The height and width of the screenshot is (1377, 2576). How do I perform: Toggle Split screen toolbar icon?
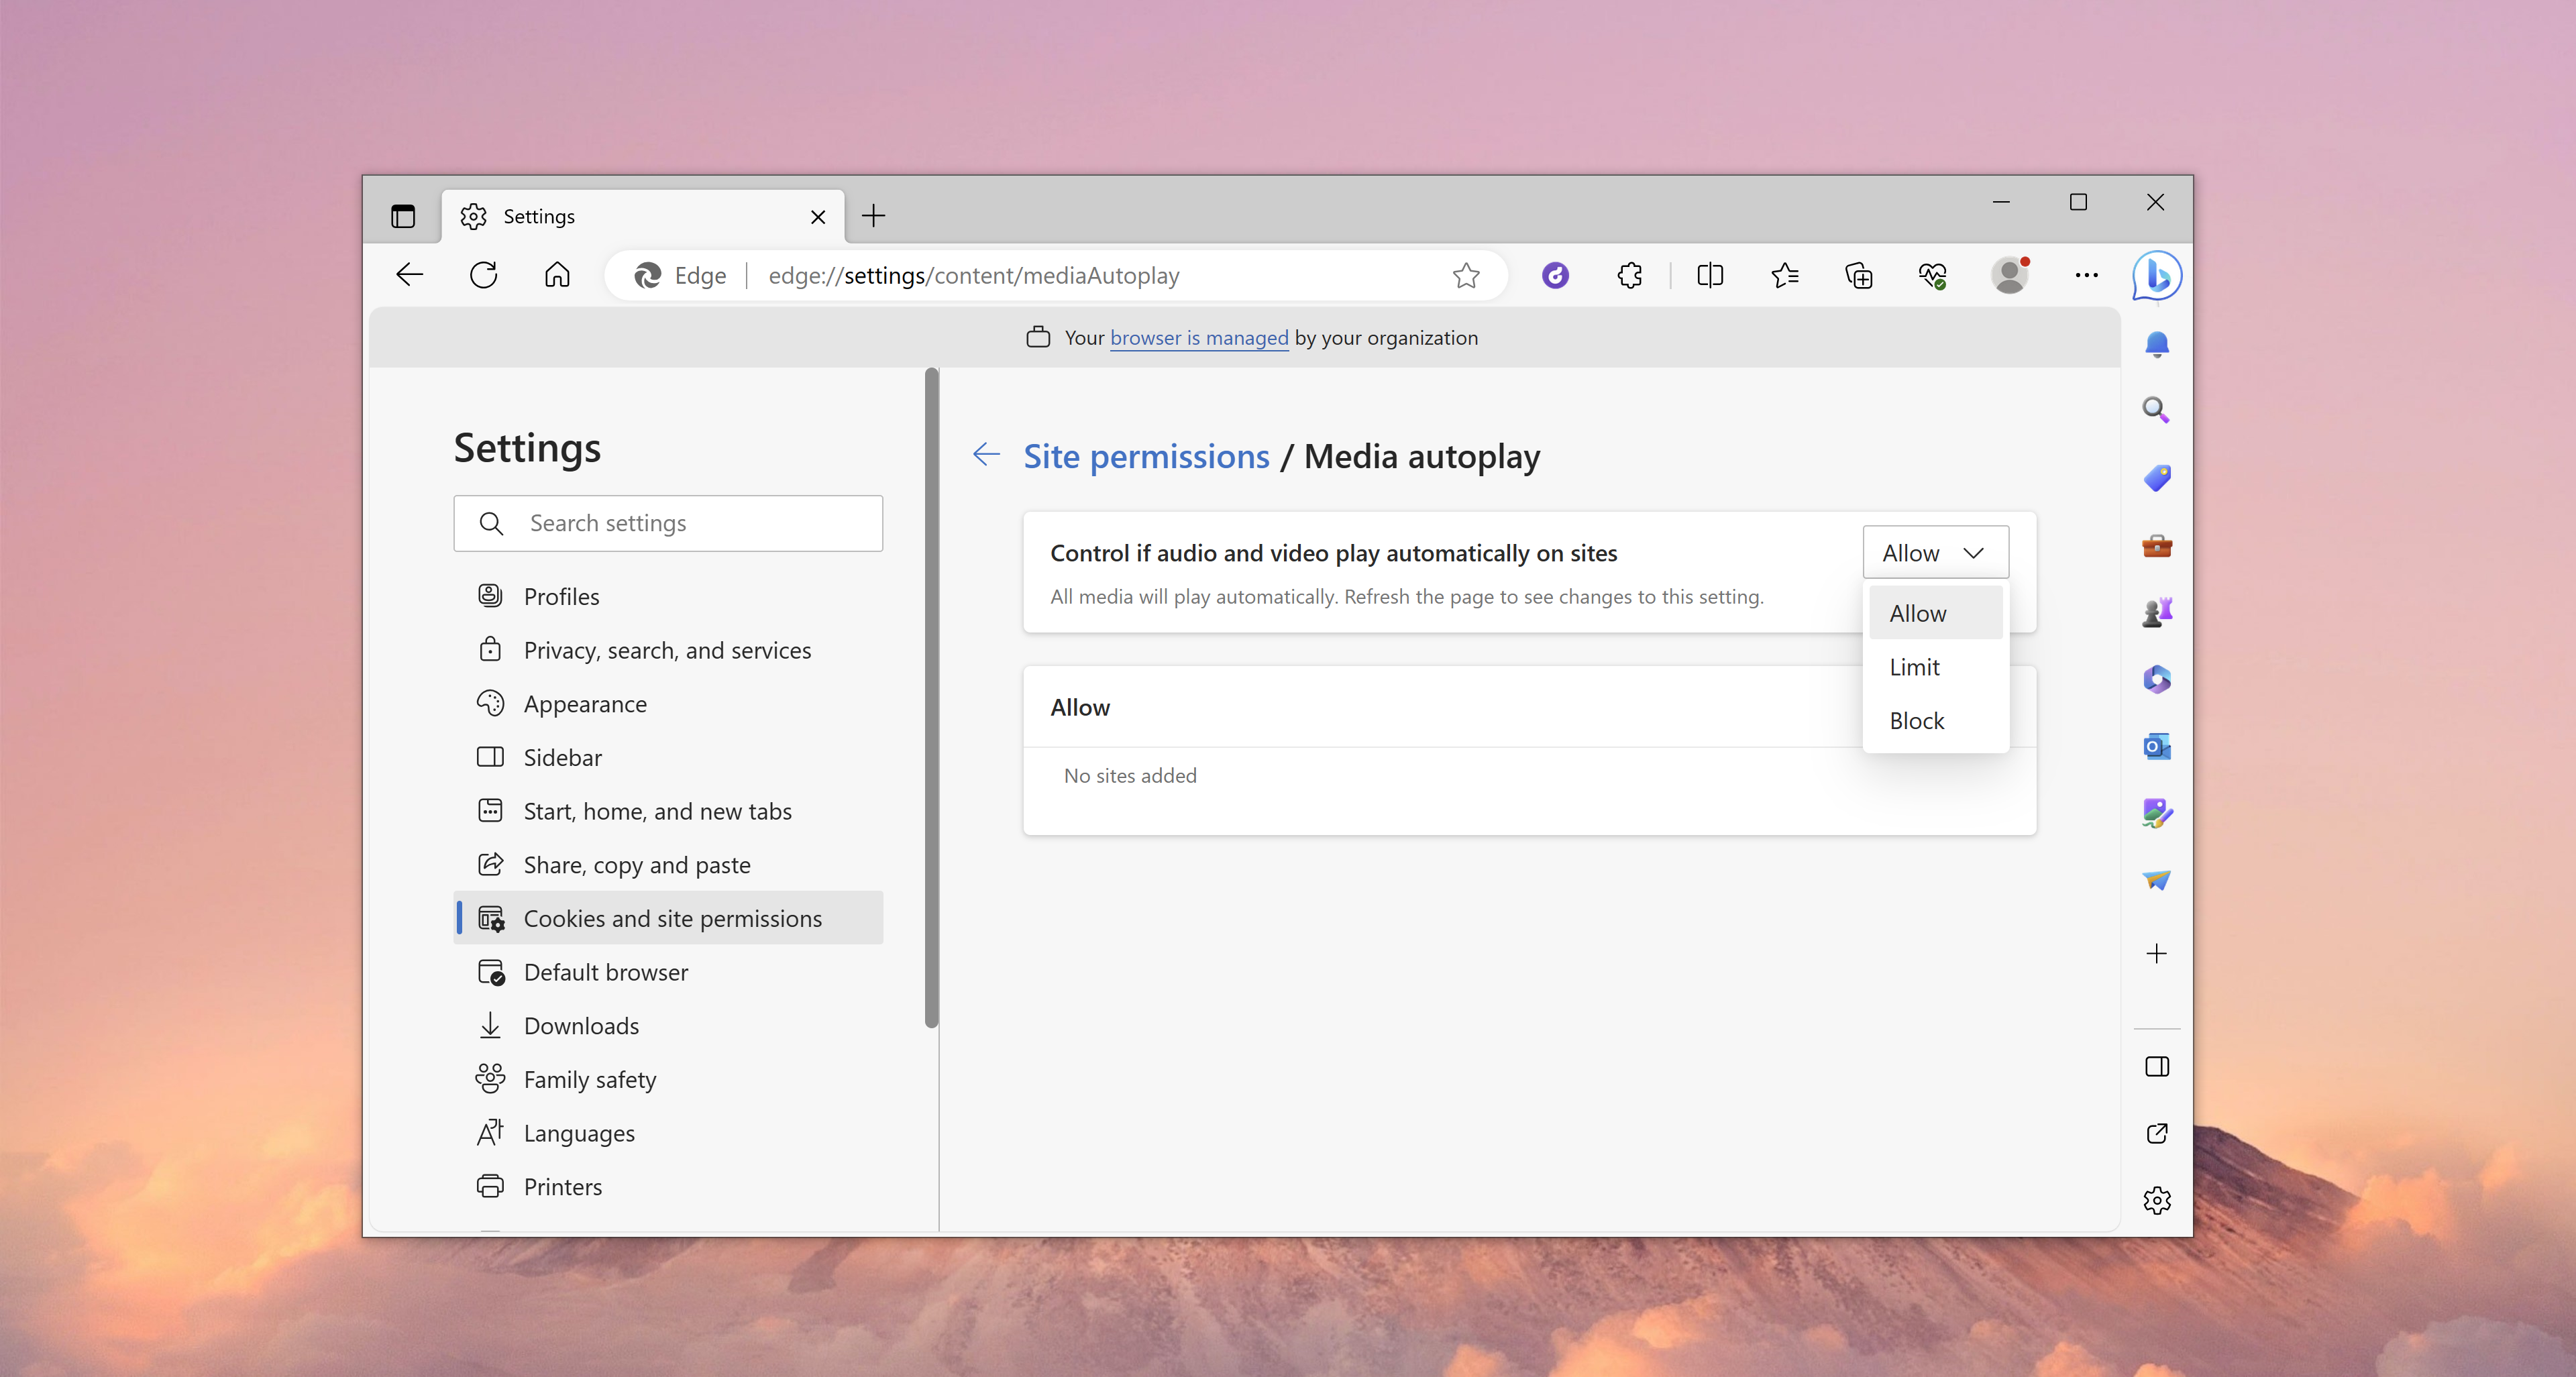coord(1710,275)
